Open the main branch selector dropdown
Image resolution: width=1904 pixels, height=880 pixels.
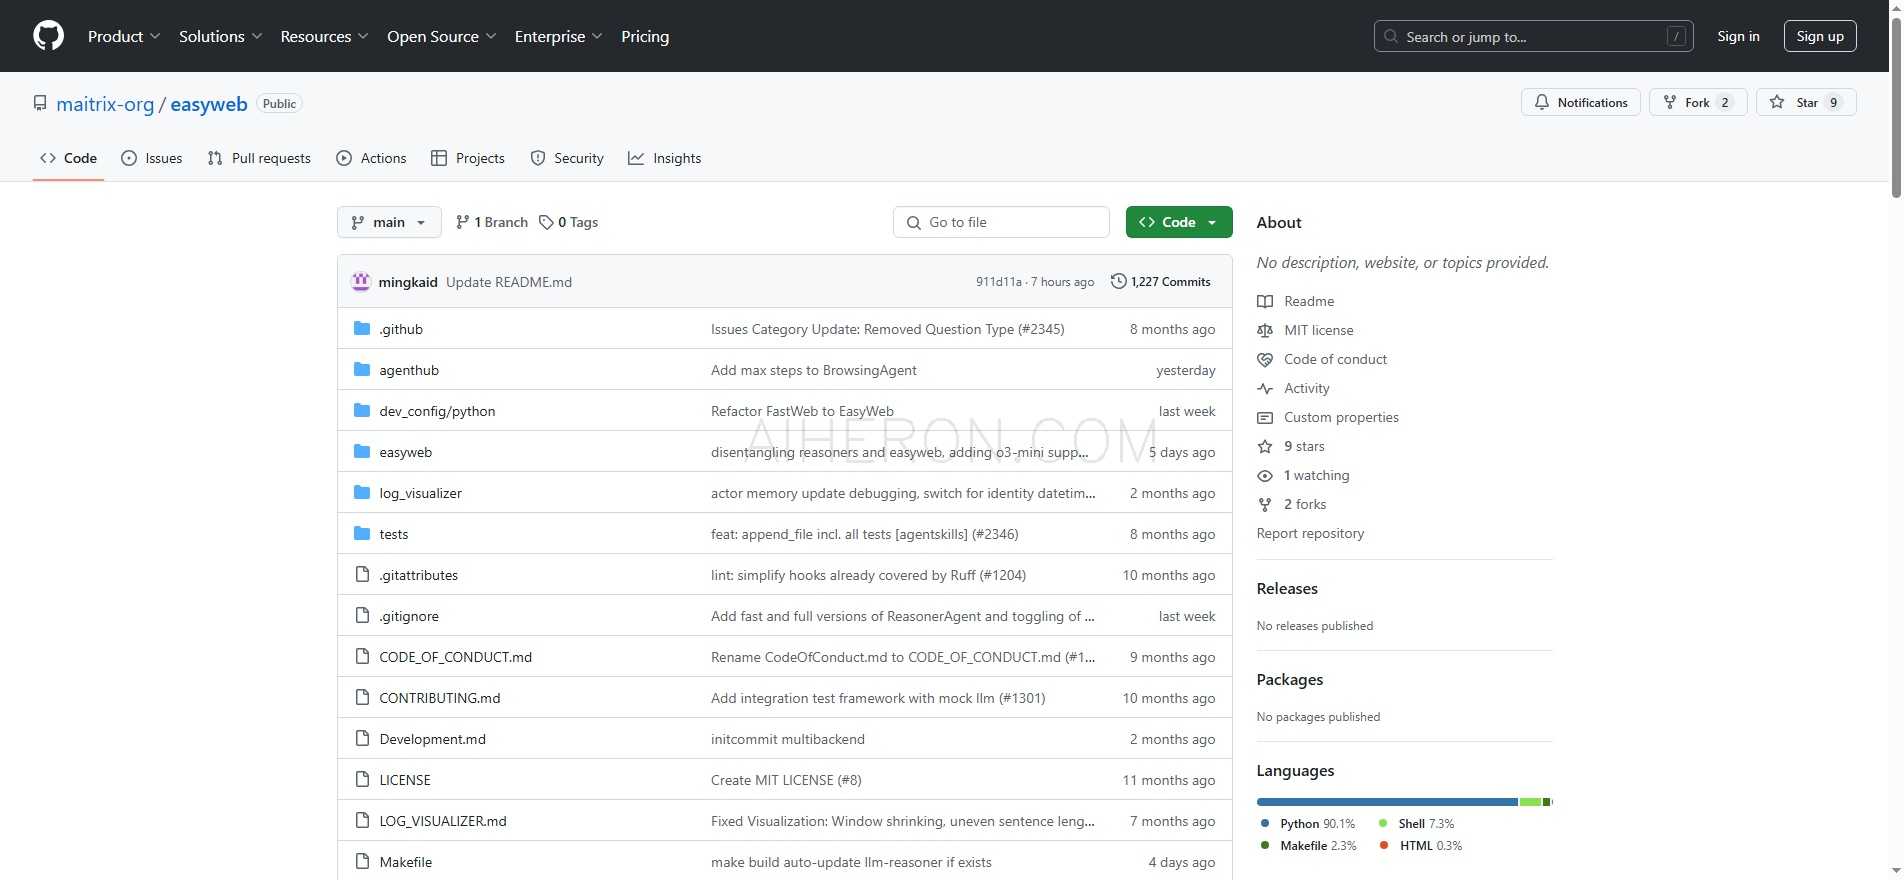click(x=389, y=222)
